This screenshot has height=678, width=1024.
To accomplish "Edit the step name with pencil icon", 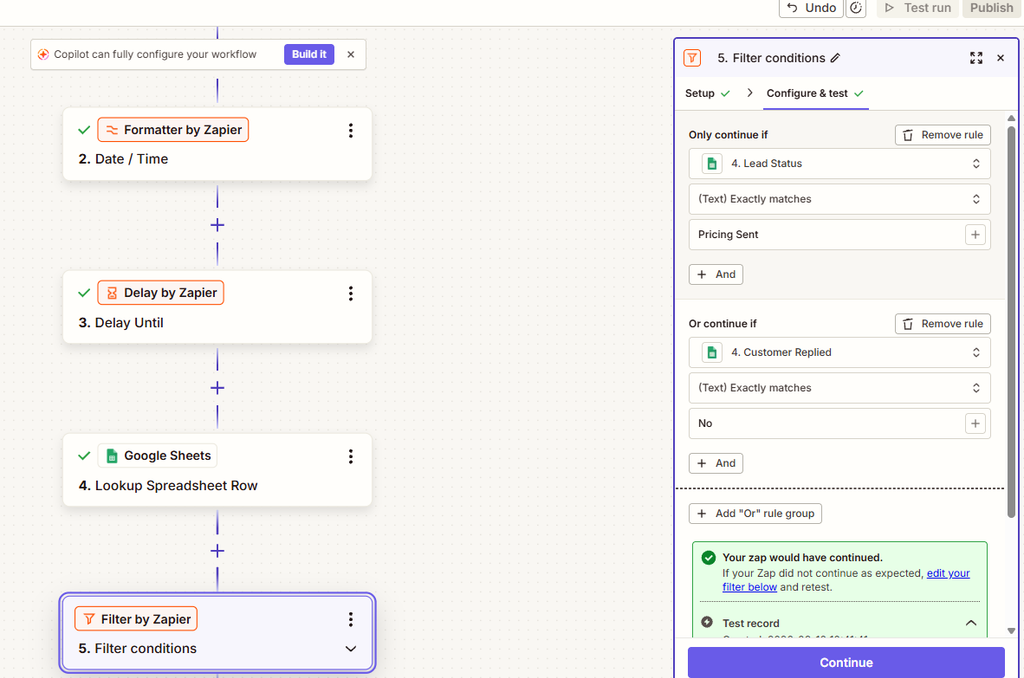I will [x=835, y=58].
